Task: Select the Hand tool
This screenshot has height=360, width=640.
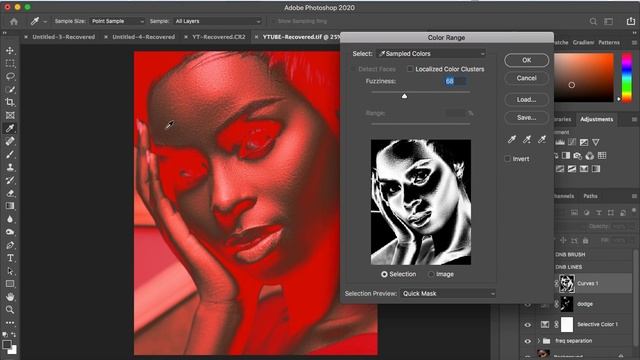Action: (10, 297)
